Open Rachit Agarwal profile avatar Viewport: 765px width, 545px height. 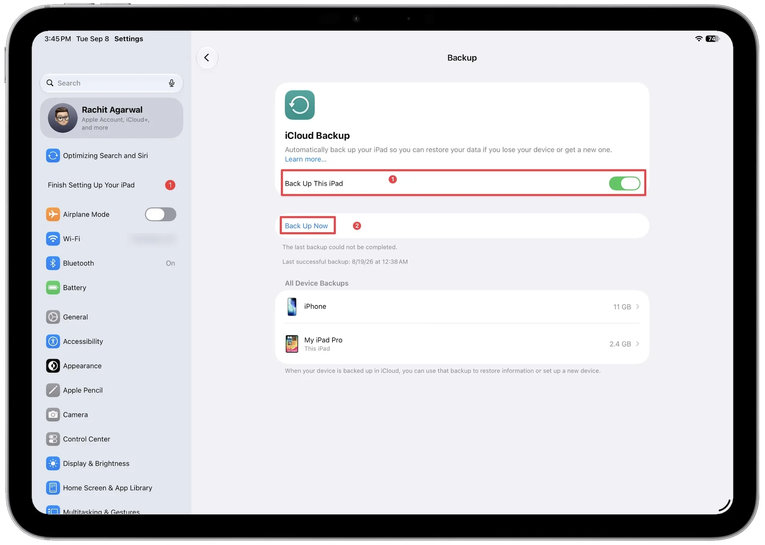[62, 118]
